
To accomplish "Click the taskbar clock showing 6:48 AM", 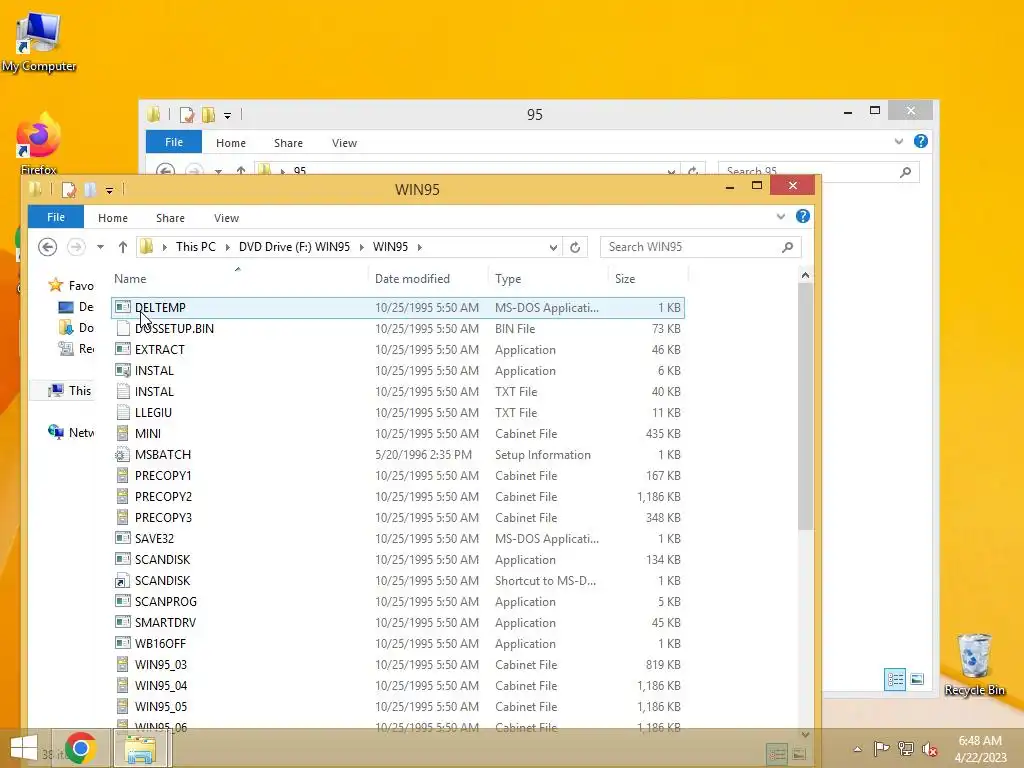I will [980, 748].
